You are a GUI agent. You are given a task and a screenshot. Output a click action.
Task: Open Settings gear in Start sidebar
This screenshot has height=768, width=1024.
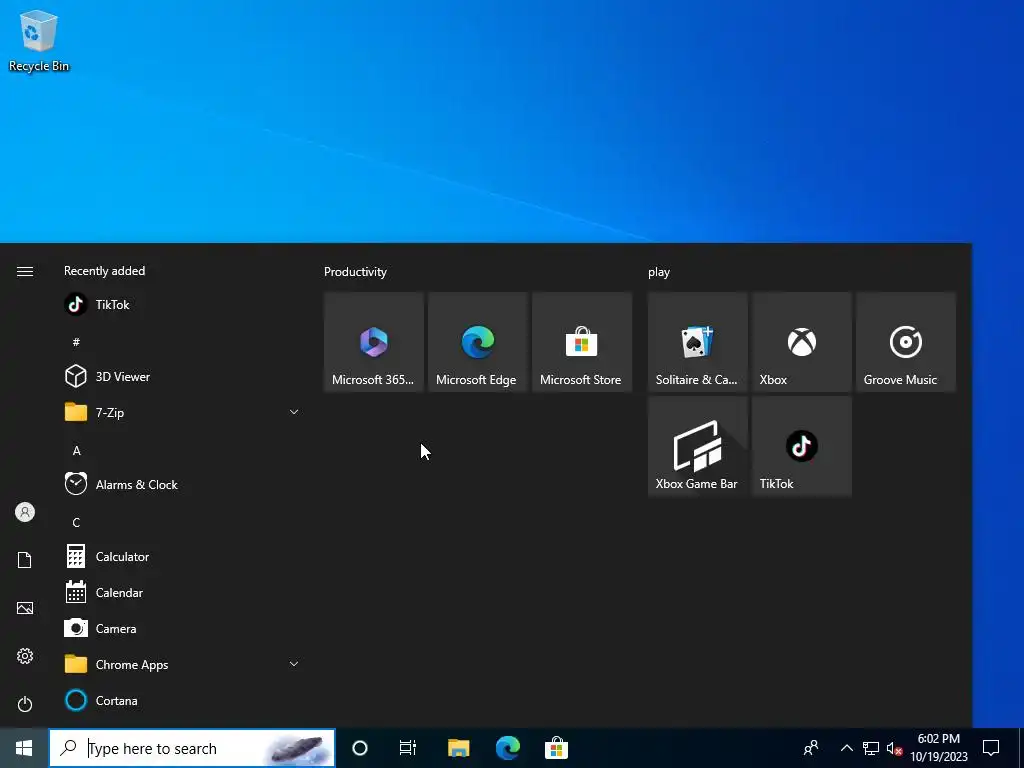[x=25, y=656]
